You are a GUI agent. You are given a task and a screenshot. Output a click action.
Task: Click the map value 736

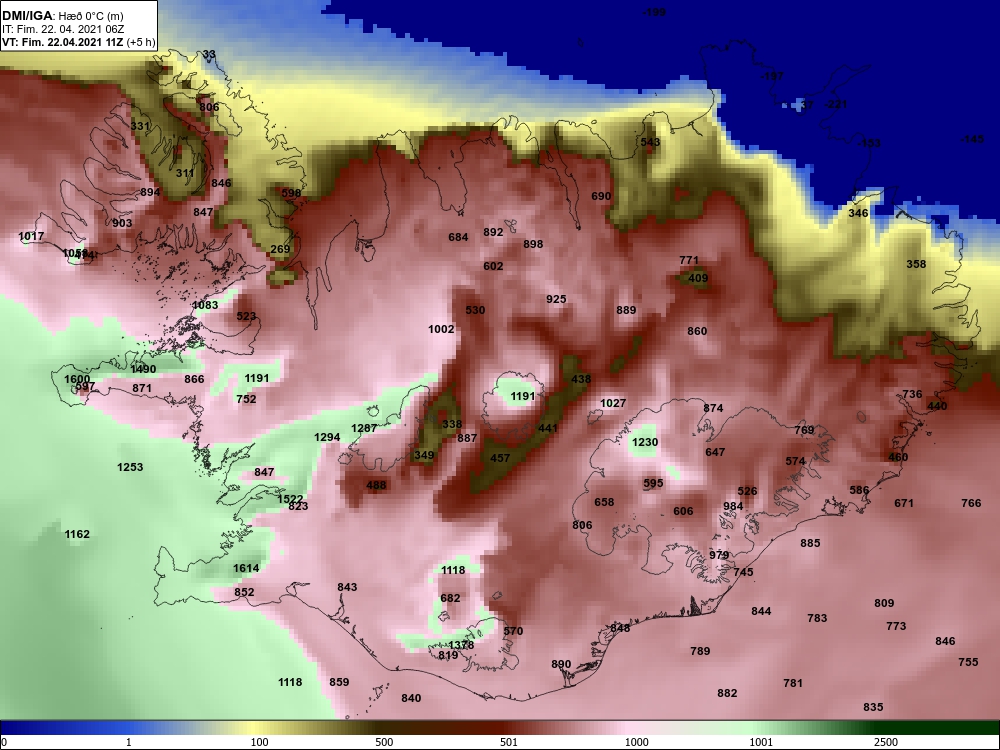coord(912,394)
